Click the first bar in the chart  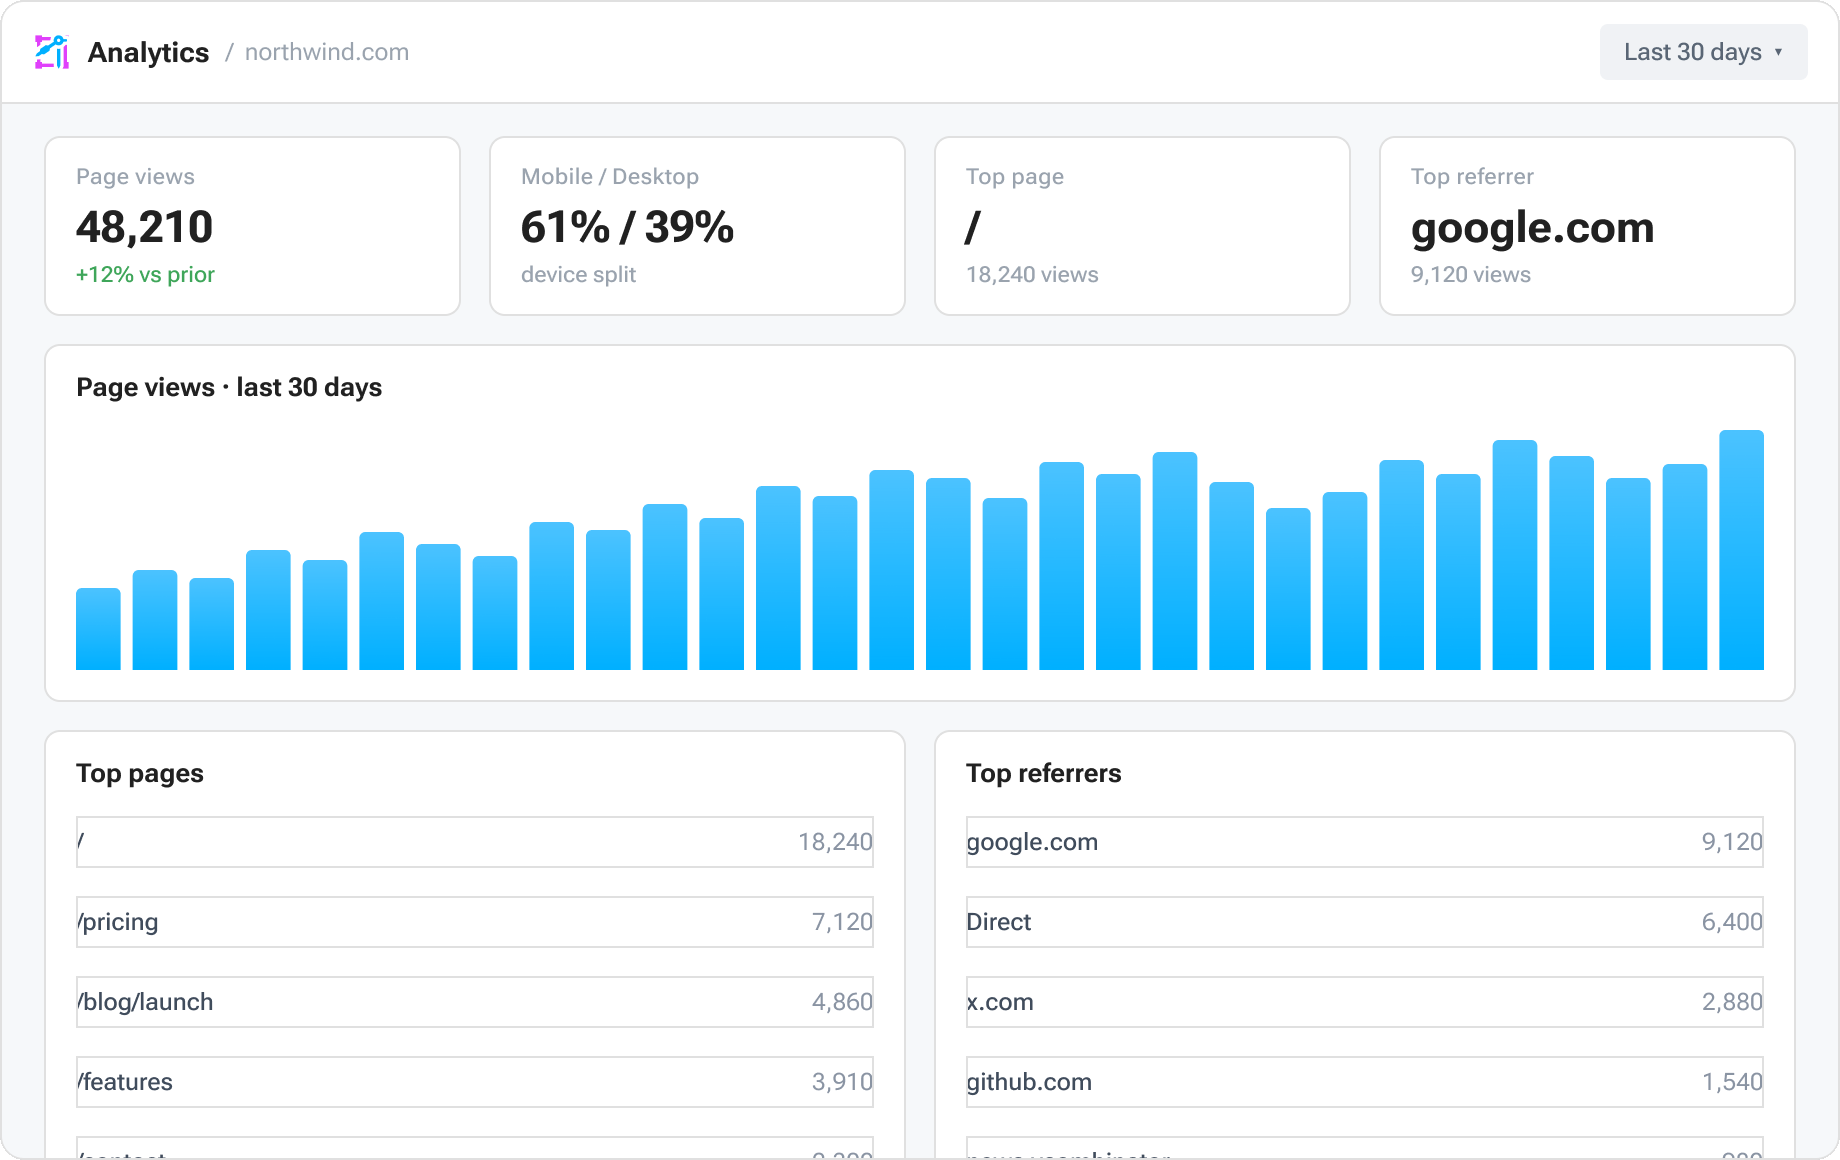pos(98,629)
